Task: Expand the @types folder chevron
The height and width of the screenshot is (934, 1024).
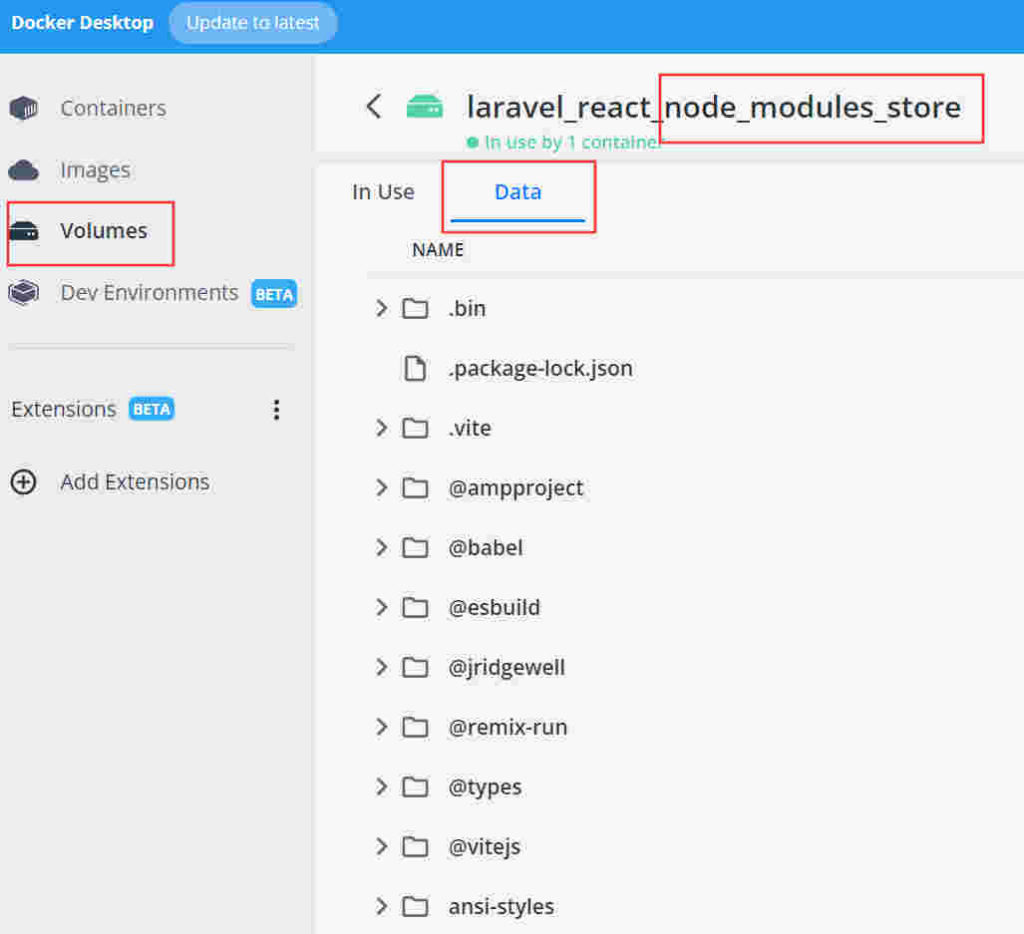Action: [381, 787]
